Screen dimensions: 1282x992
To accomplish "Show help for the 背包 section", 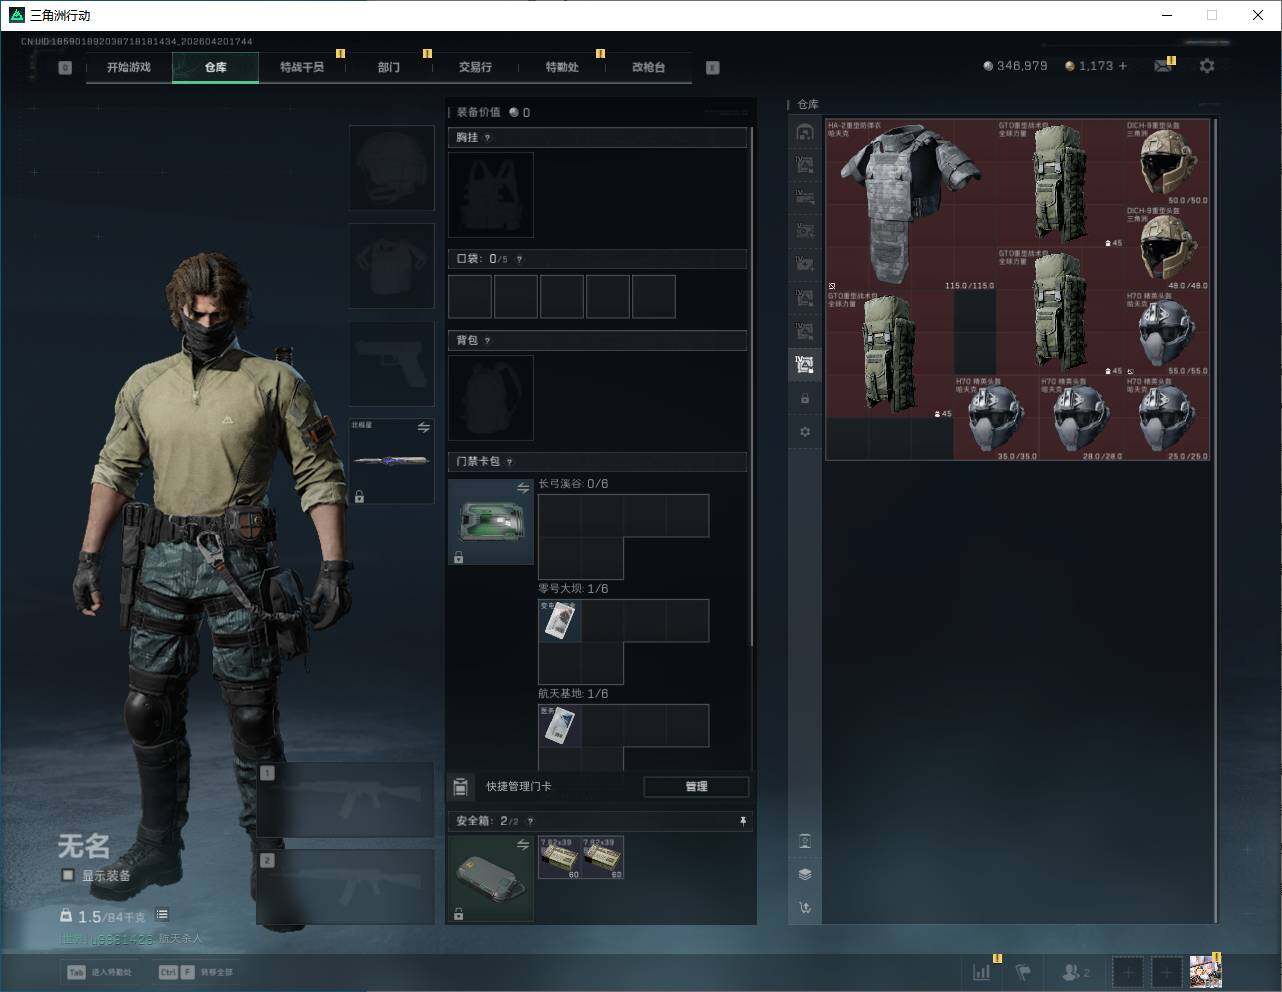I will point(488,341).
